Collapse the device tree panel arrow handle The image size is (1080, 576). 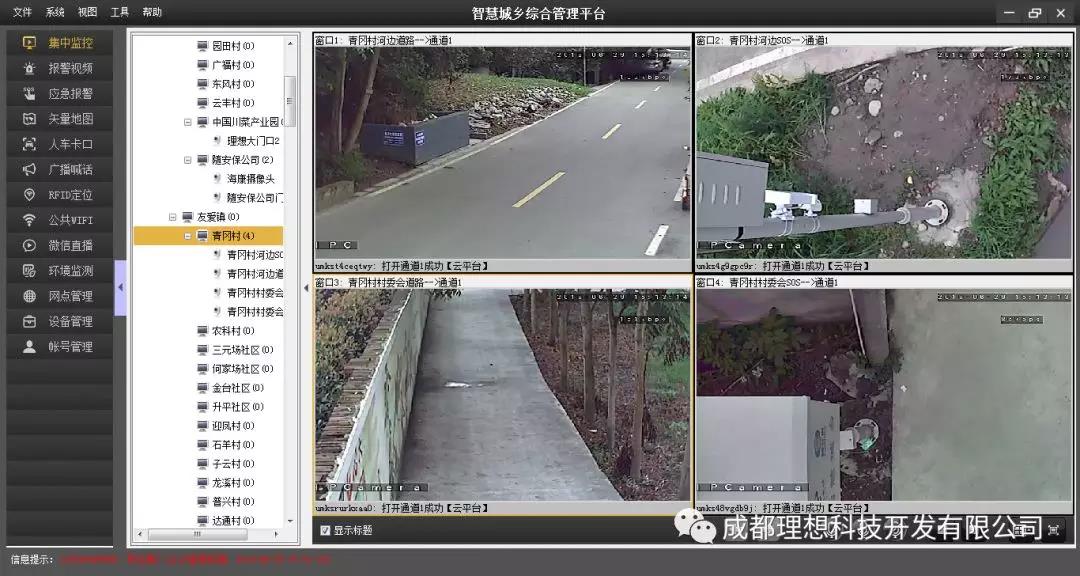pos(120,288)
